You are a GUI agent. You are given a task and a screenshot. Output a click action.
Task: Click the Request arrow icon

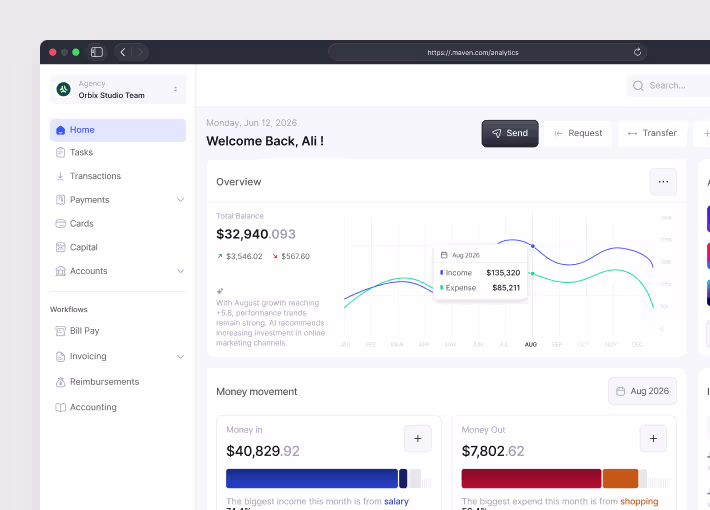[x=558, y=133]
